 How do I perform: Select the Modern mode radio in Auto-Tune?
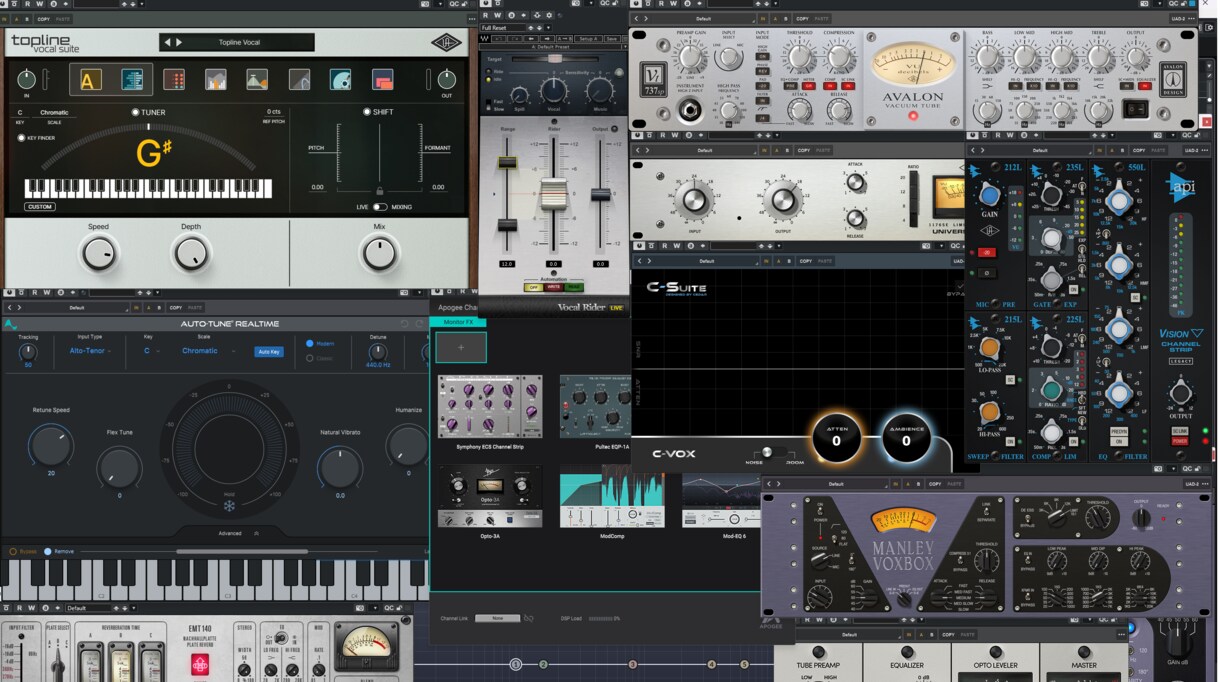(310, 343)
